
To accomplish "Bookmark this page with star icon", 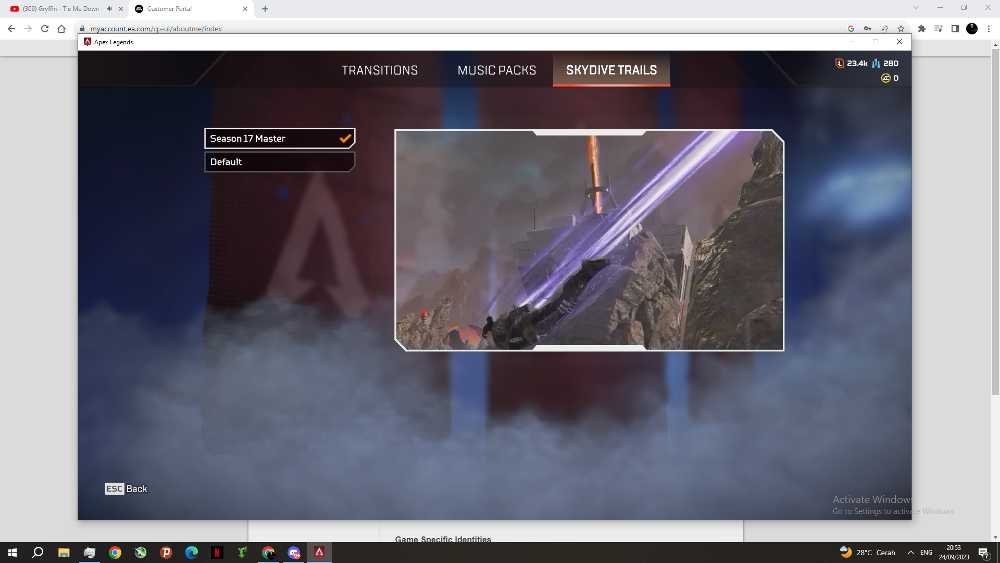I will 901,29.
